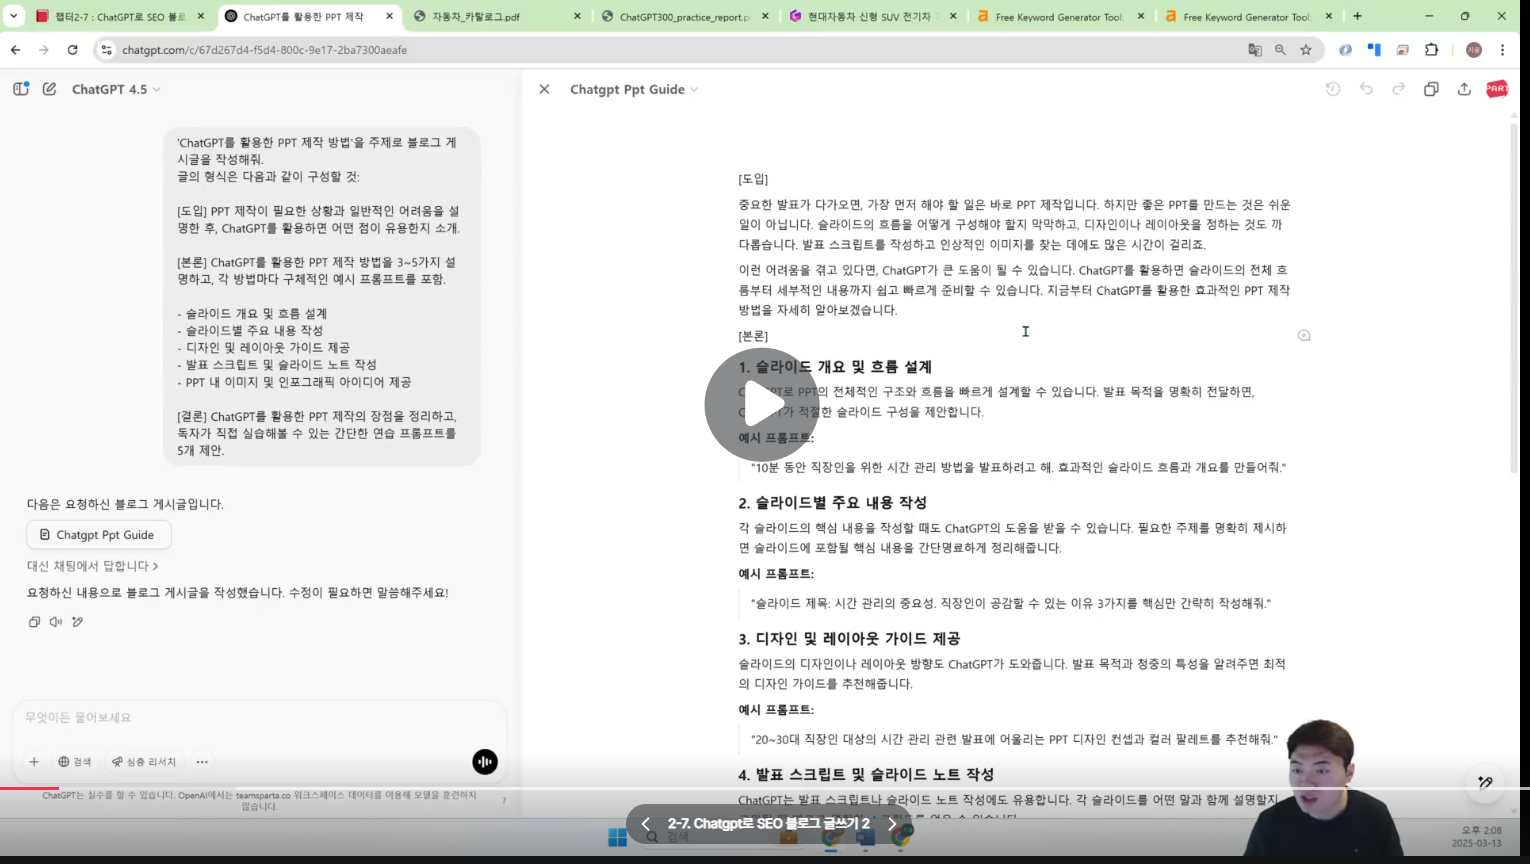Focus the '무엇이든 물어보세요' message input
Image resolution: width=1530 pixels, height=864 pixels.
pos(258,718)
